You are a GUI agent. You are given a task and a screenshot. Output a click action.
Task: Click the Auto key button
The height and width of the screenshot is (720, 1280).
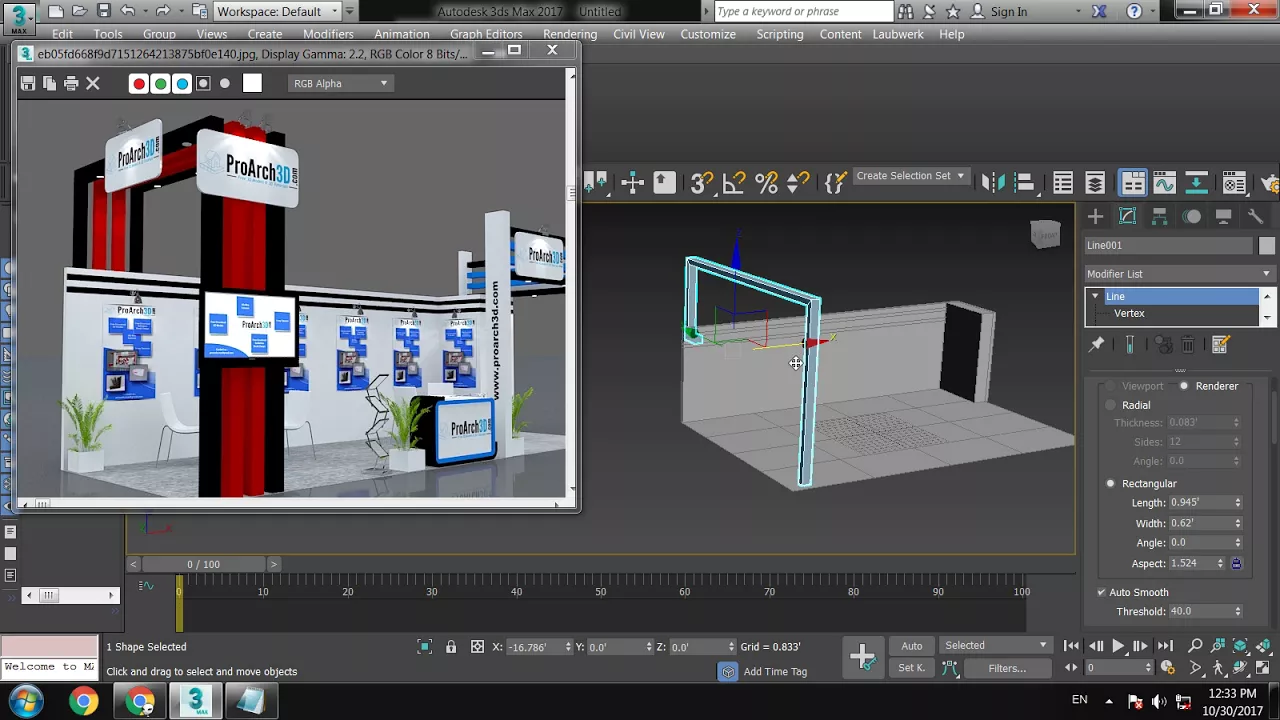tap(911, 646)
